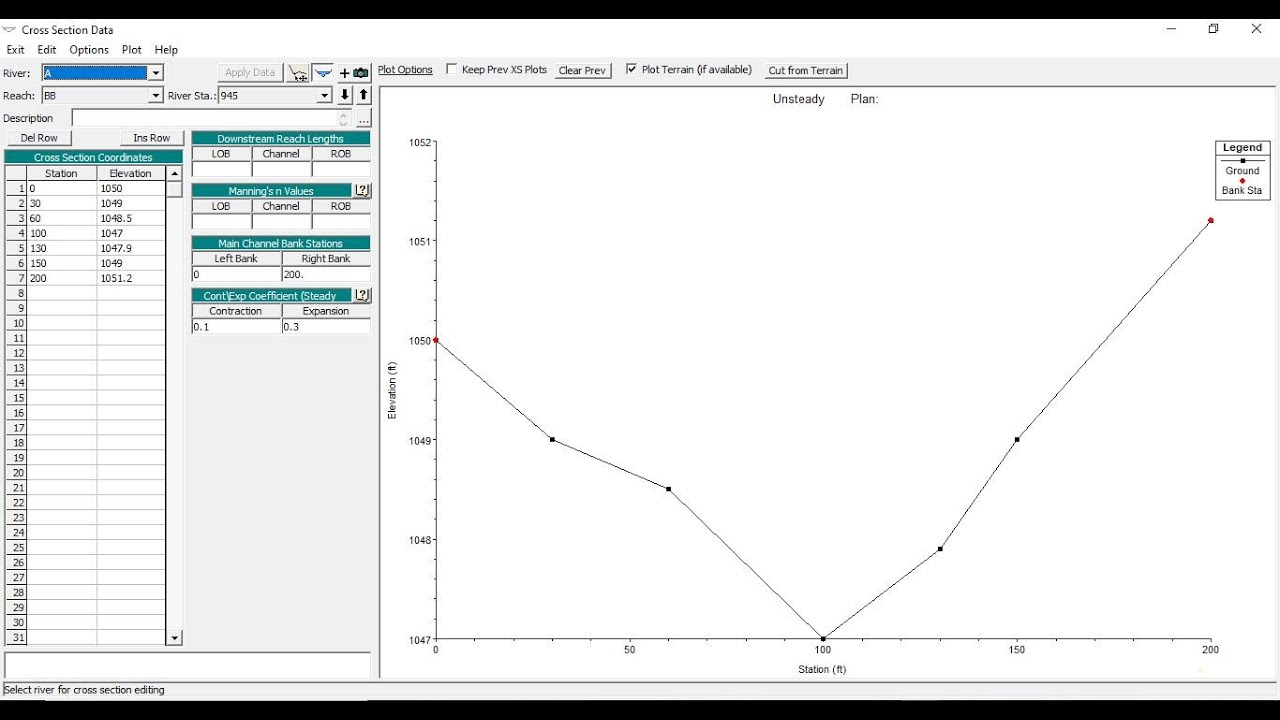This screenshot has width=1280, height=720.
Task: Click the Manning's n LOB value cell
Action: (221, 222)
